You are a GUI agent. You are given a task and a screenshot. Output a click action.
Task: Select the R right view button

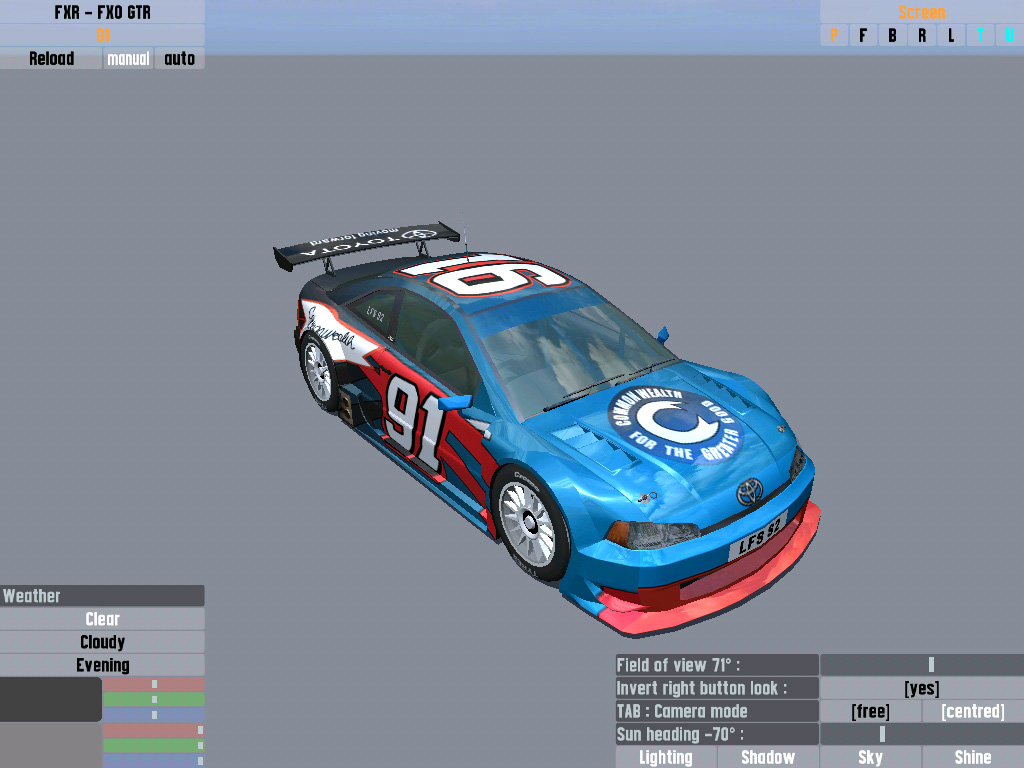(921, 35)
